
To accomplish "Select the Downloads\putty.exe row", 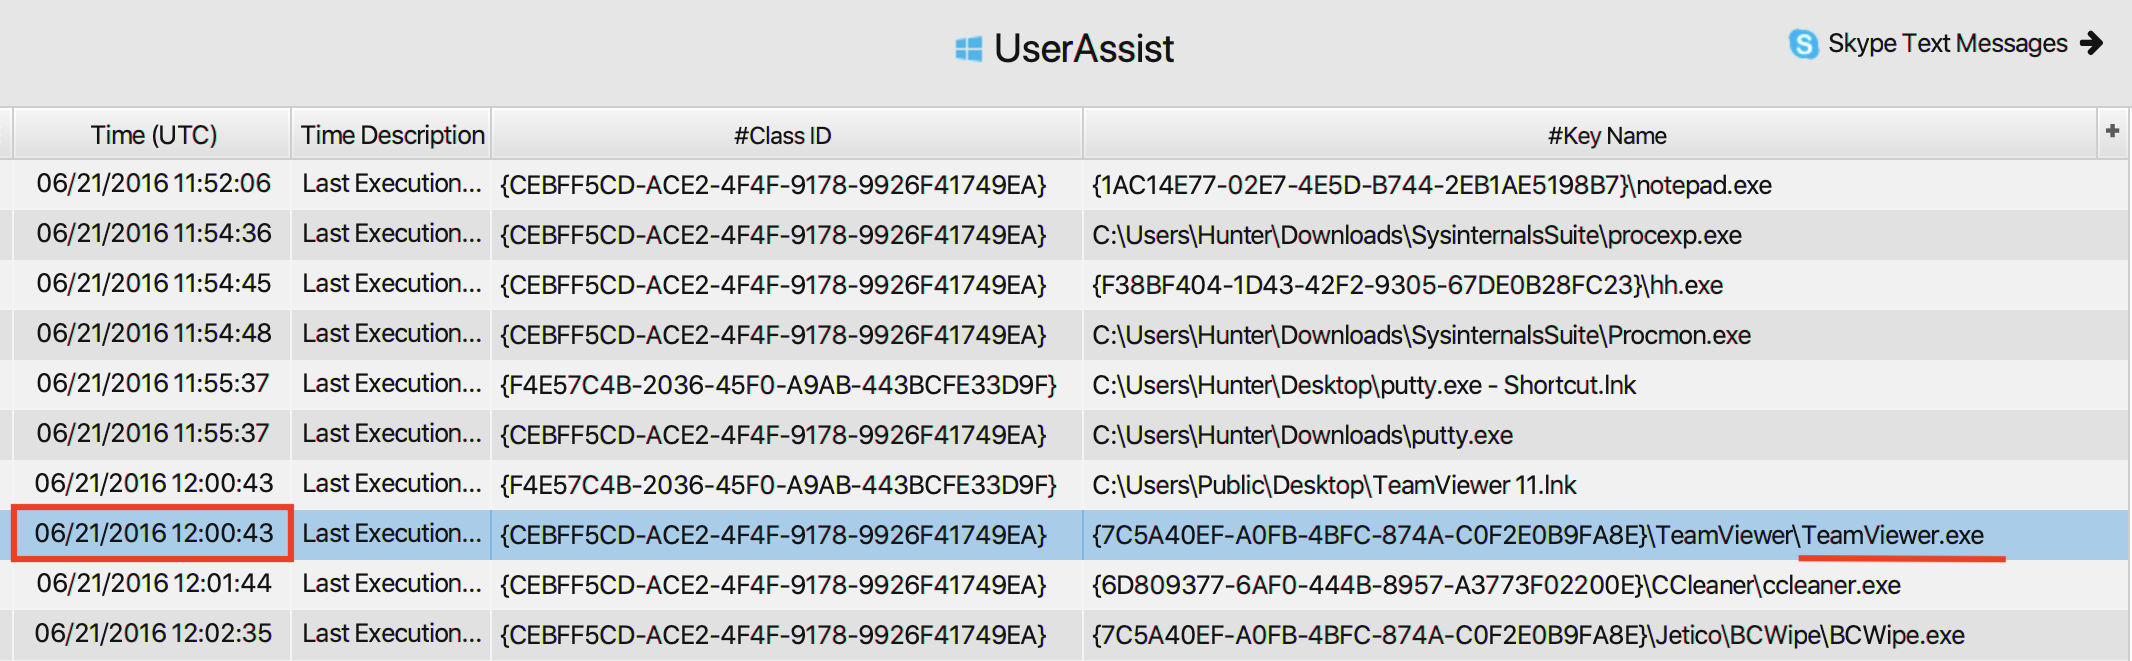I will [1302, 435].
